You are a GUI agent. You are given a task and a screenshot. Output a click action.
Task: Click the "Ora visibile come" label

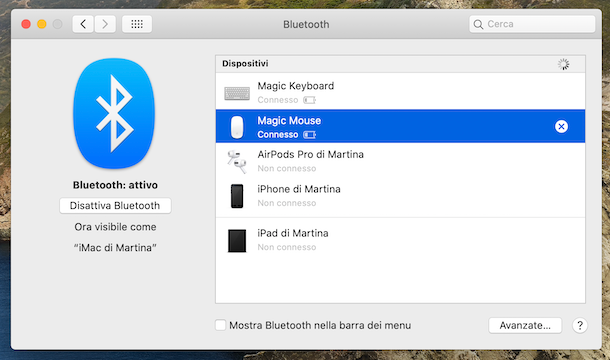pyautogui.click(x=115, y=227)
